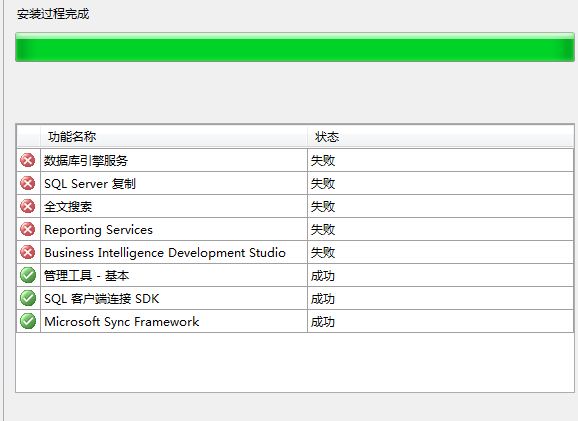Select the 数据库引擎服务 feature name

pyautogui.click(x=86, y=161)
